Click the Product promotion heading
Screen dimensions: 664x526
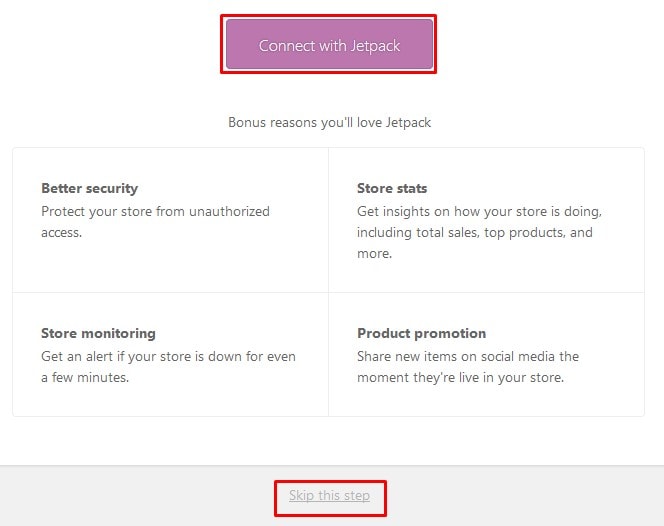[x=421, y=333]
